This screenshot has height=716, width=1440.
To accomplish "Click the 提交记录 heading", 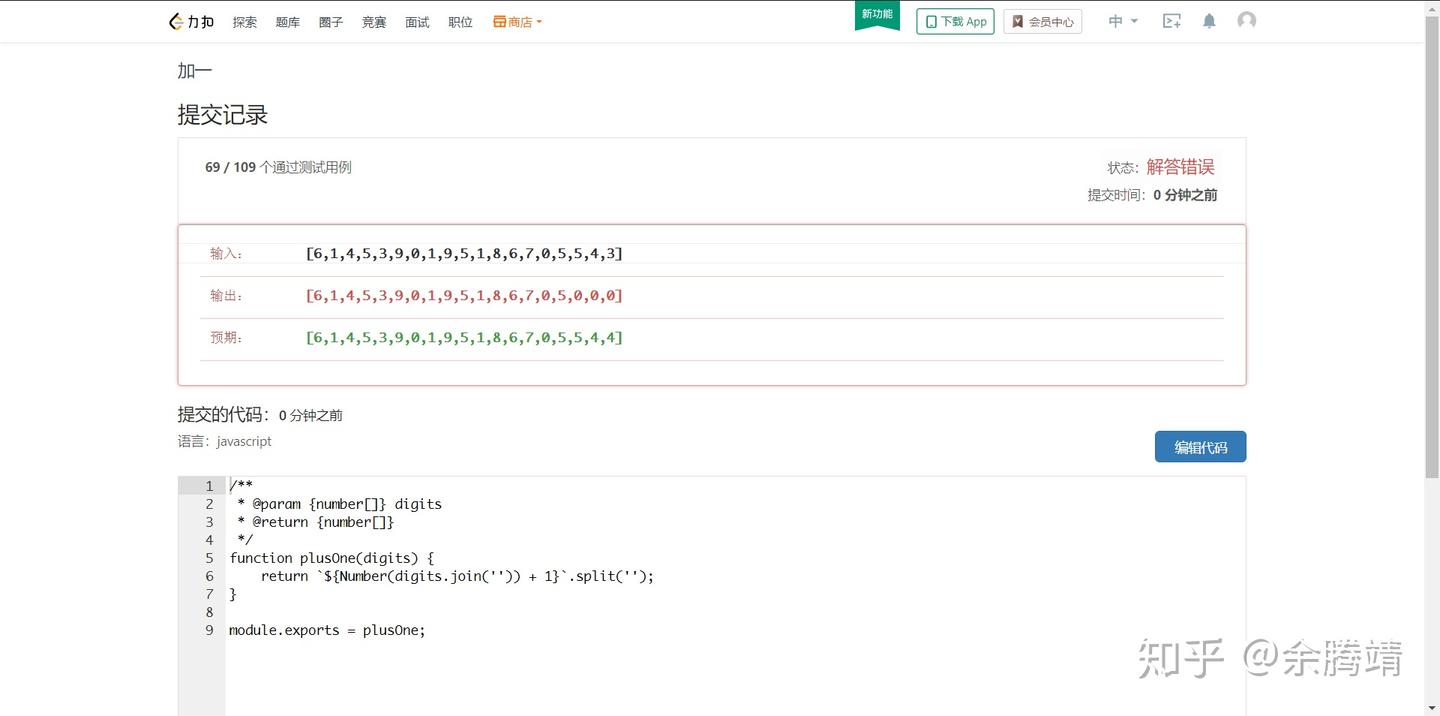I will coord(223,115).
